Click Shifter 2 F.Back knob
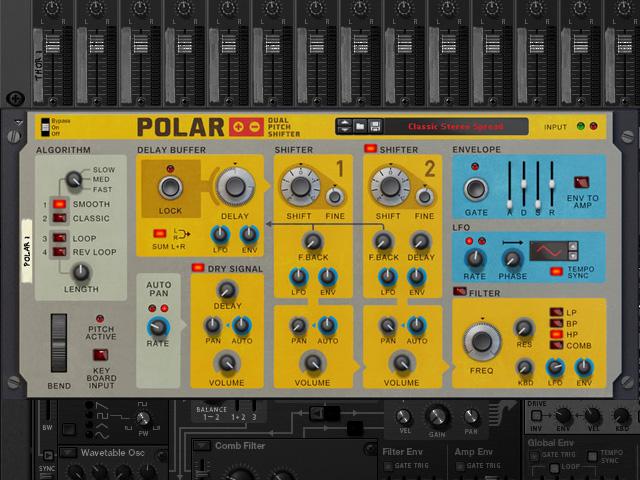640x480 pixels. [382, 242]
